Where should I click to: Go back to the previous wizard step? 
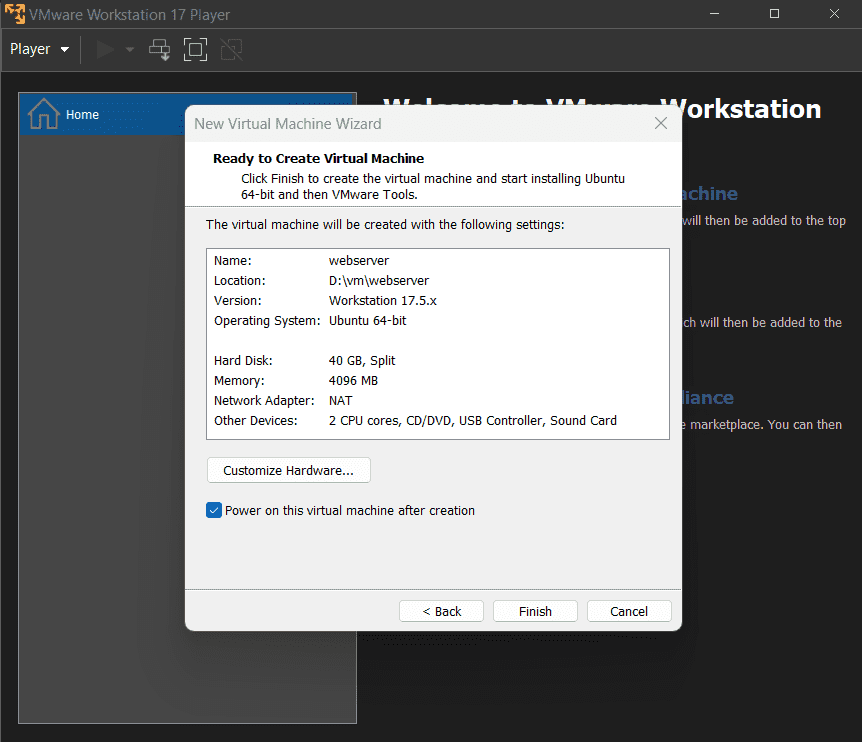tap(441, 611)
